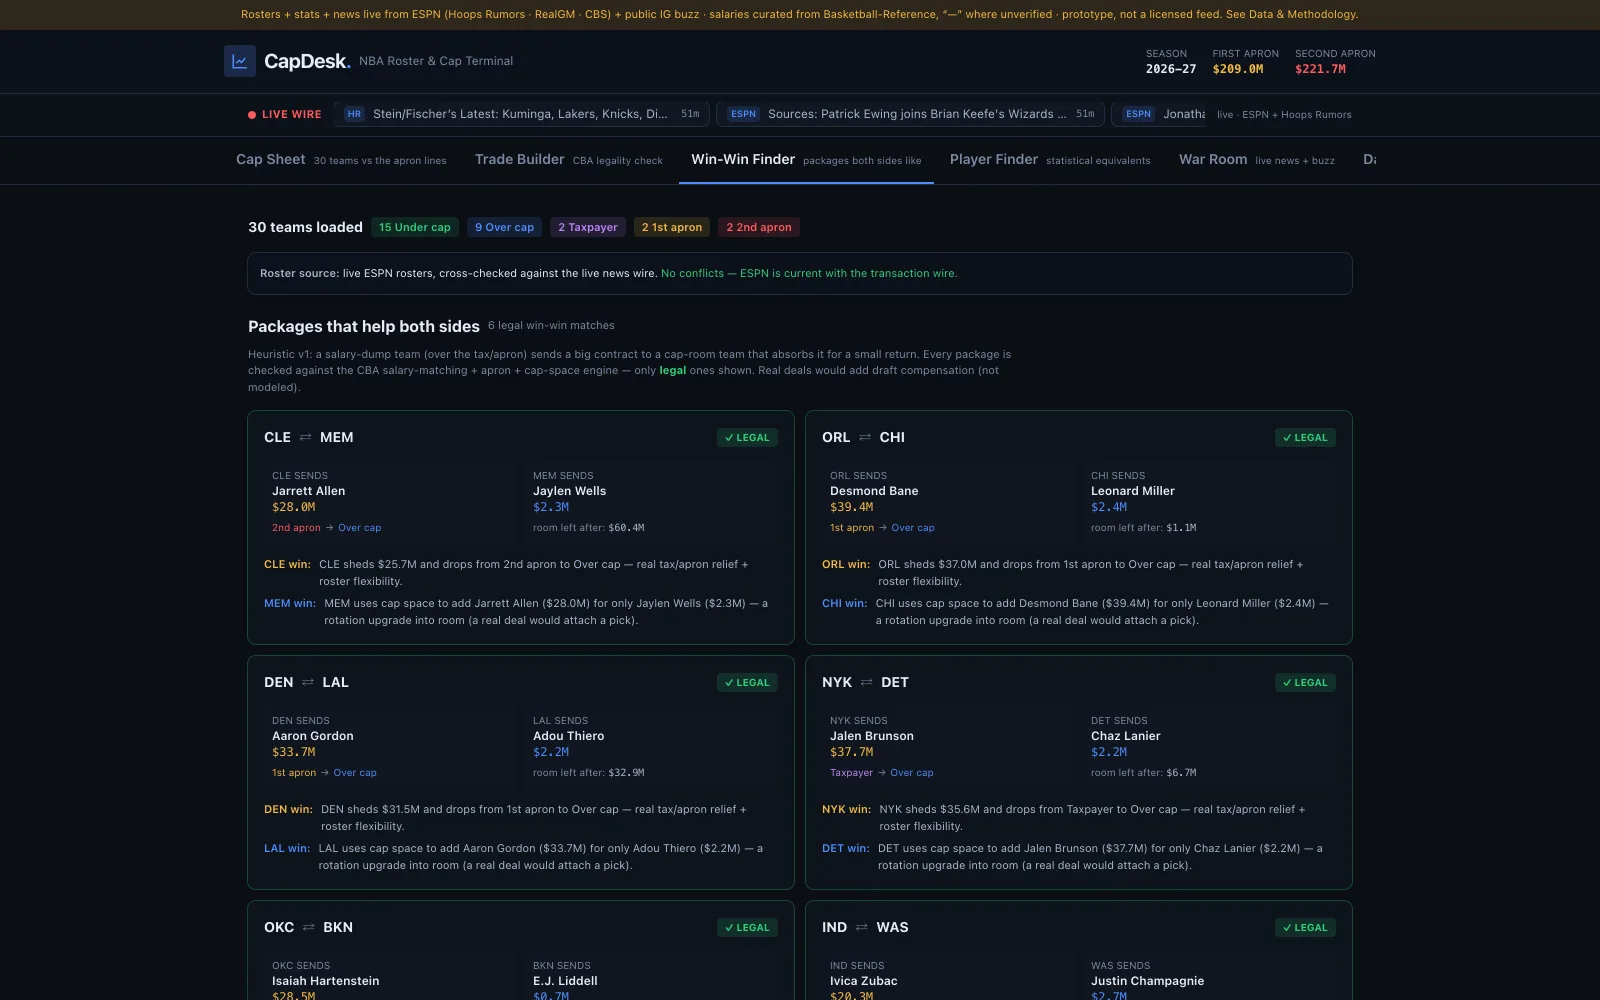Click Jaylen Wells player name
This screenshot has width=1600, height=1000.
click(569, 491)
